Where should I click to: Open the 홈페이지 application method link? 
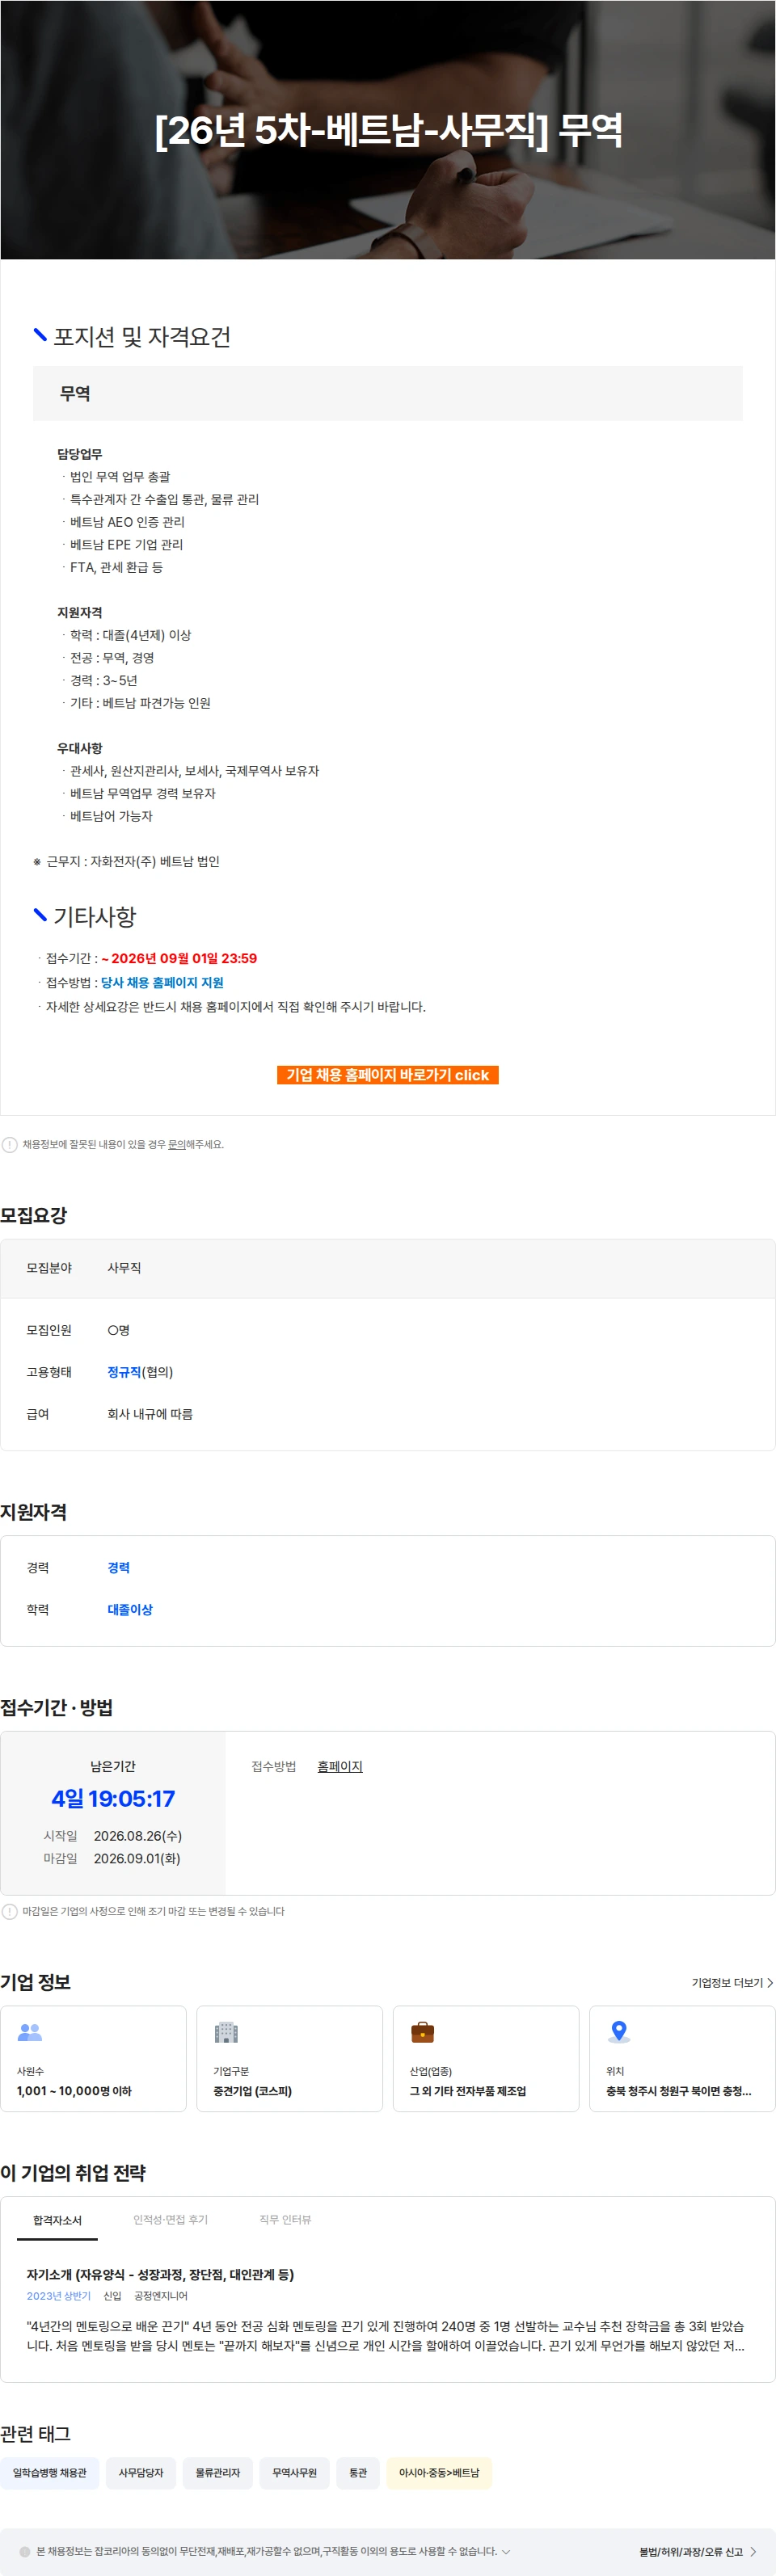click(340, 1766)
